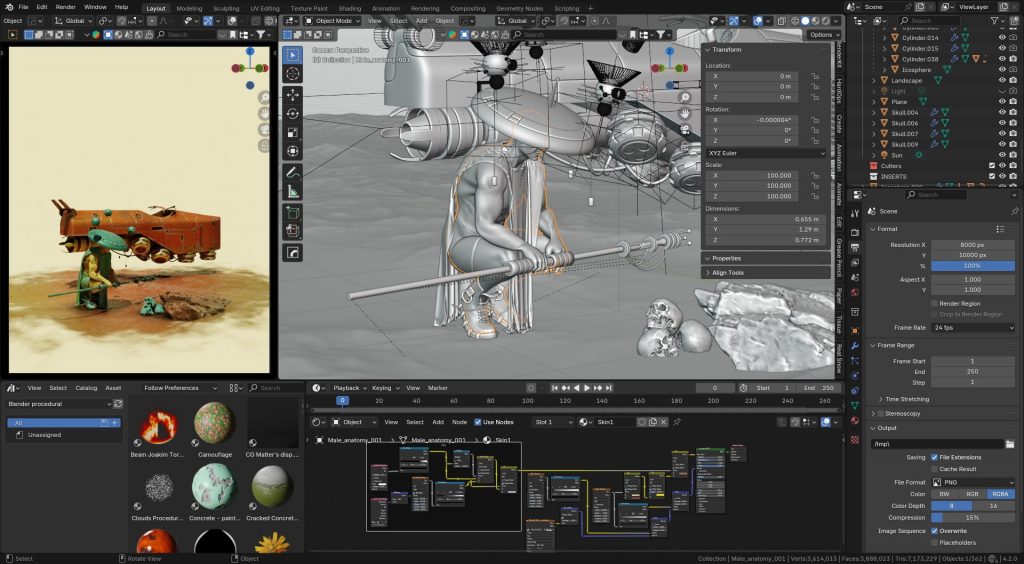Activate the 3D Cursor tool
Viewport: 1024px width, 564px height.
(293, 73)
